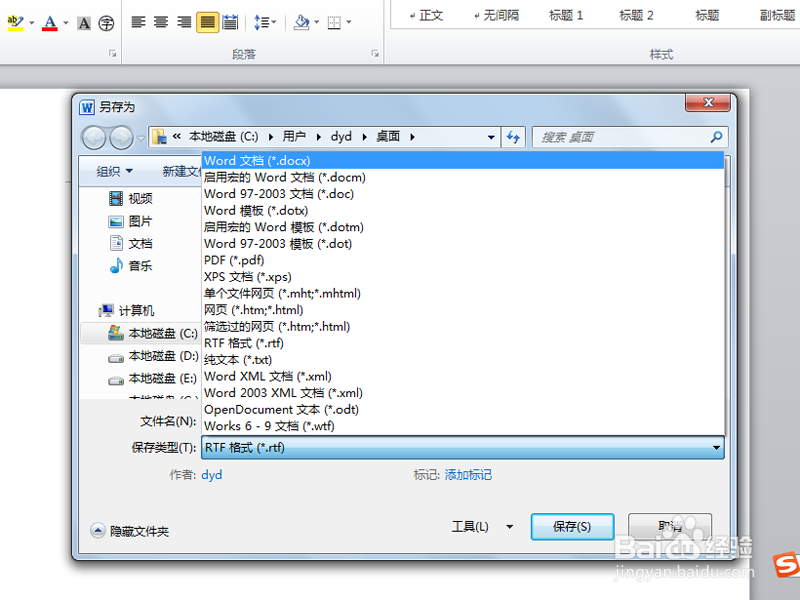
Task: Open font group dialog launcher
Action: tap(113, 53)
